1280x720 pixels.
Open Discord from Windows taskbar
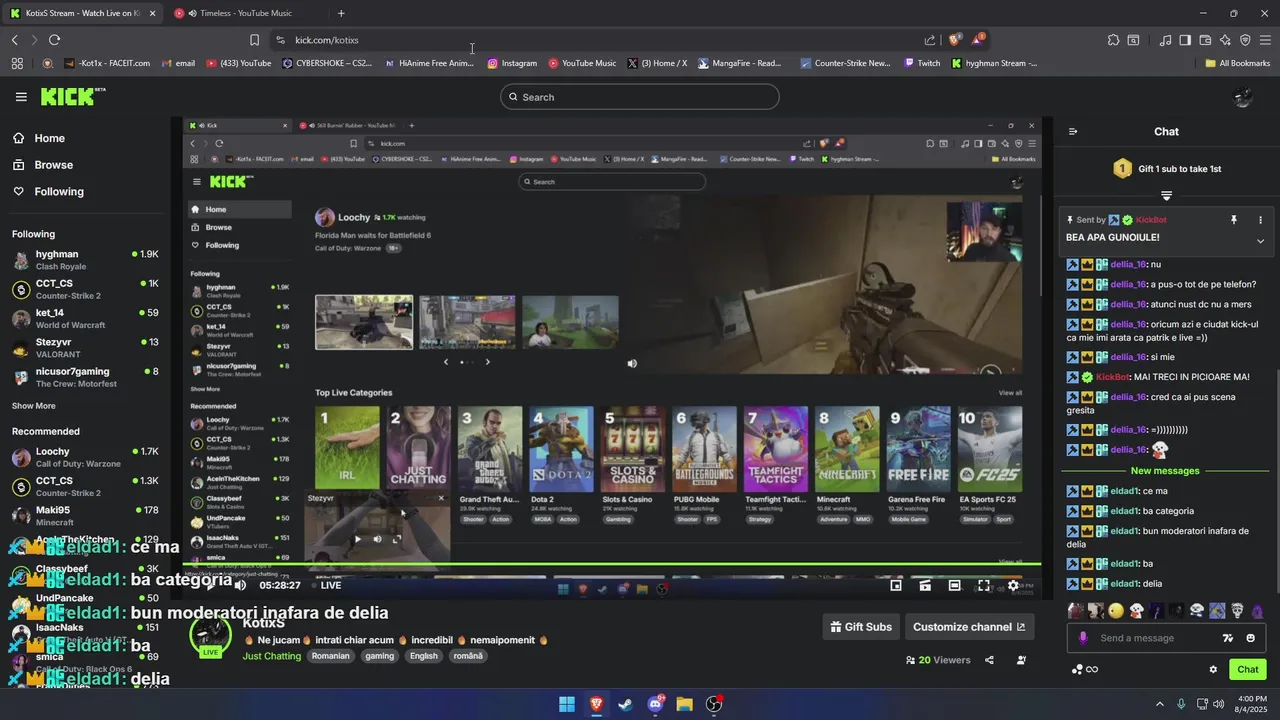tap(656, 704)
